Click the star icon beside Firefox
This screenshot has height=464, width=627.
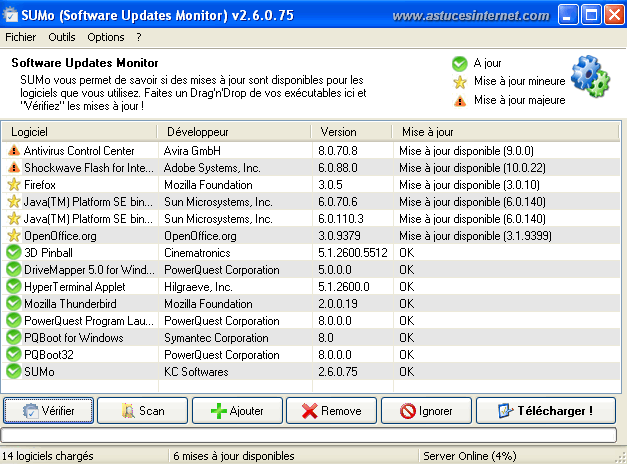(x=14, y=185)
